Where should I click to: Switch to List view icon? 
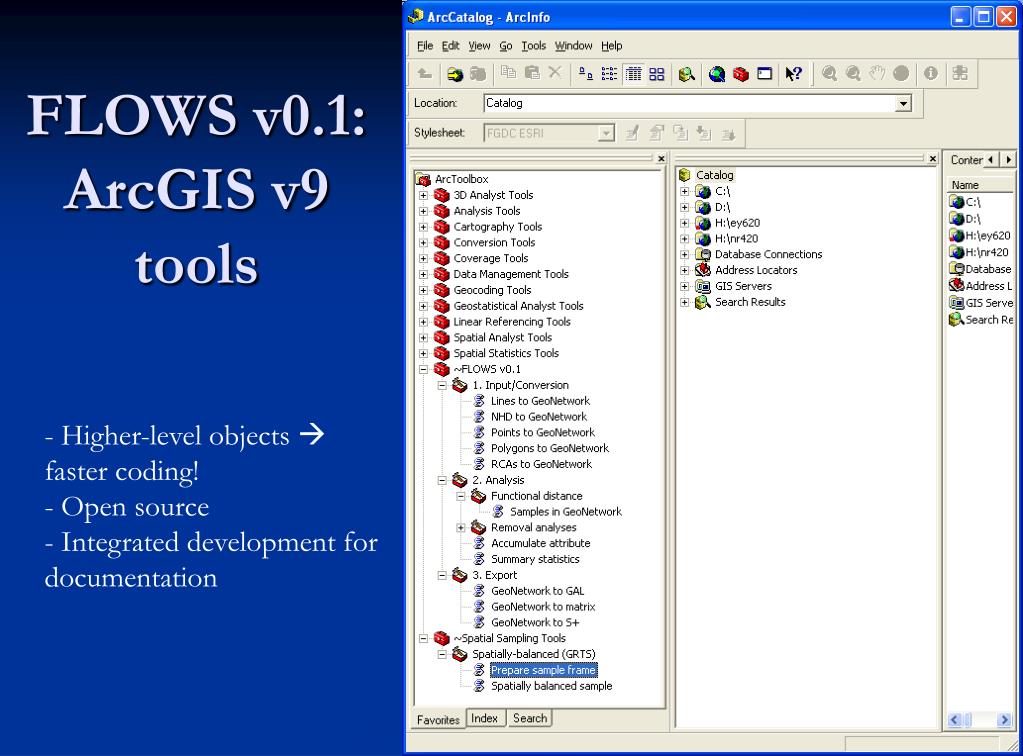609,74
